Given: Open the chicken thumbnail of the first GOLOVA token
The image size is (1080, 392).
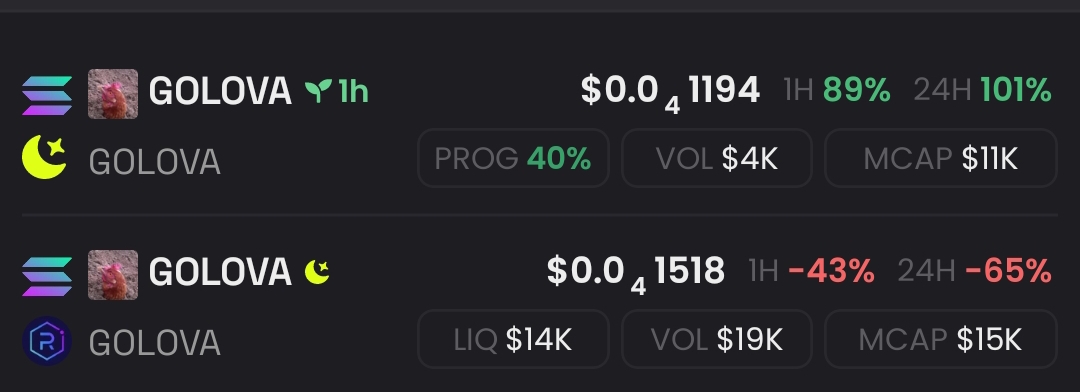Looking at the screenshot, I should 113,94.
